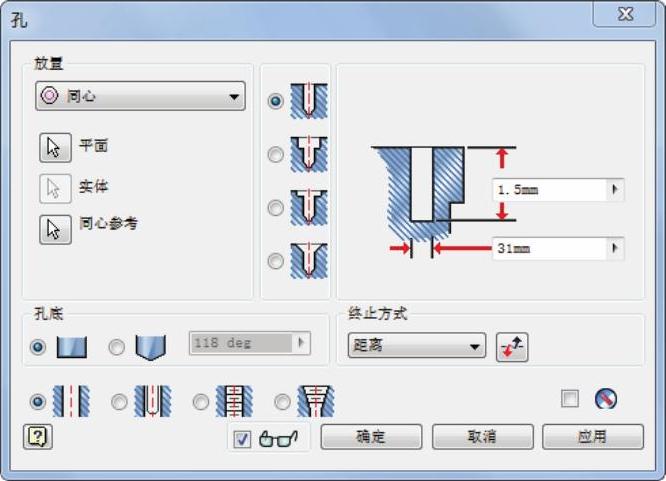
Task: Click the 应用 Apply button
Action: 593,436
